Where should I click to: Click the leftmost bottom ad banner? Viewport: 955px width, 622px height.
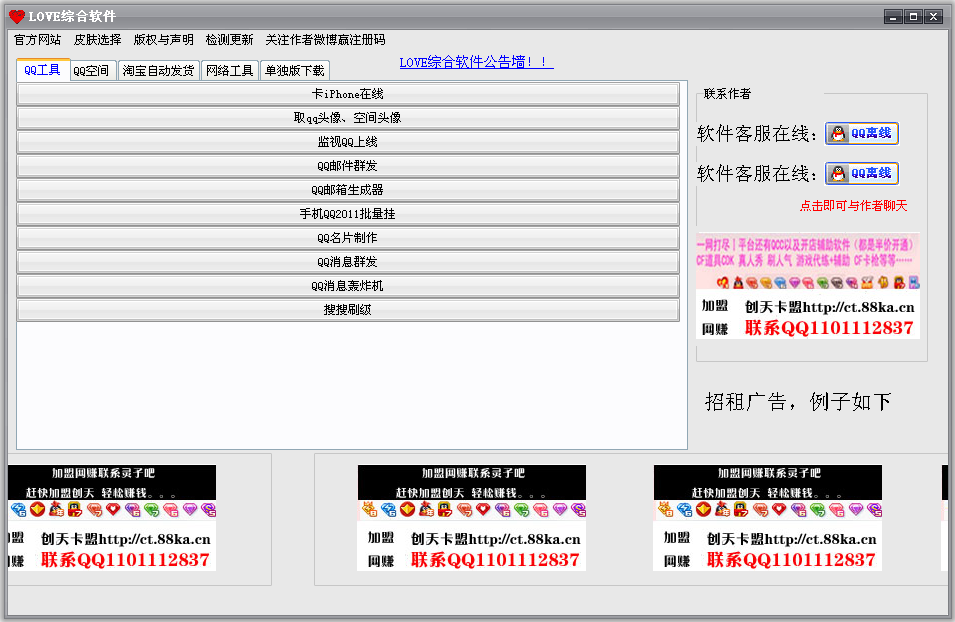coord(112,518)
